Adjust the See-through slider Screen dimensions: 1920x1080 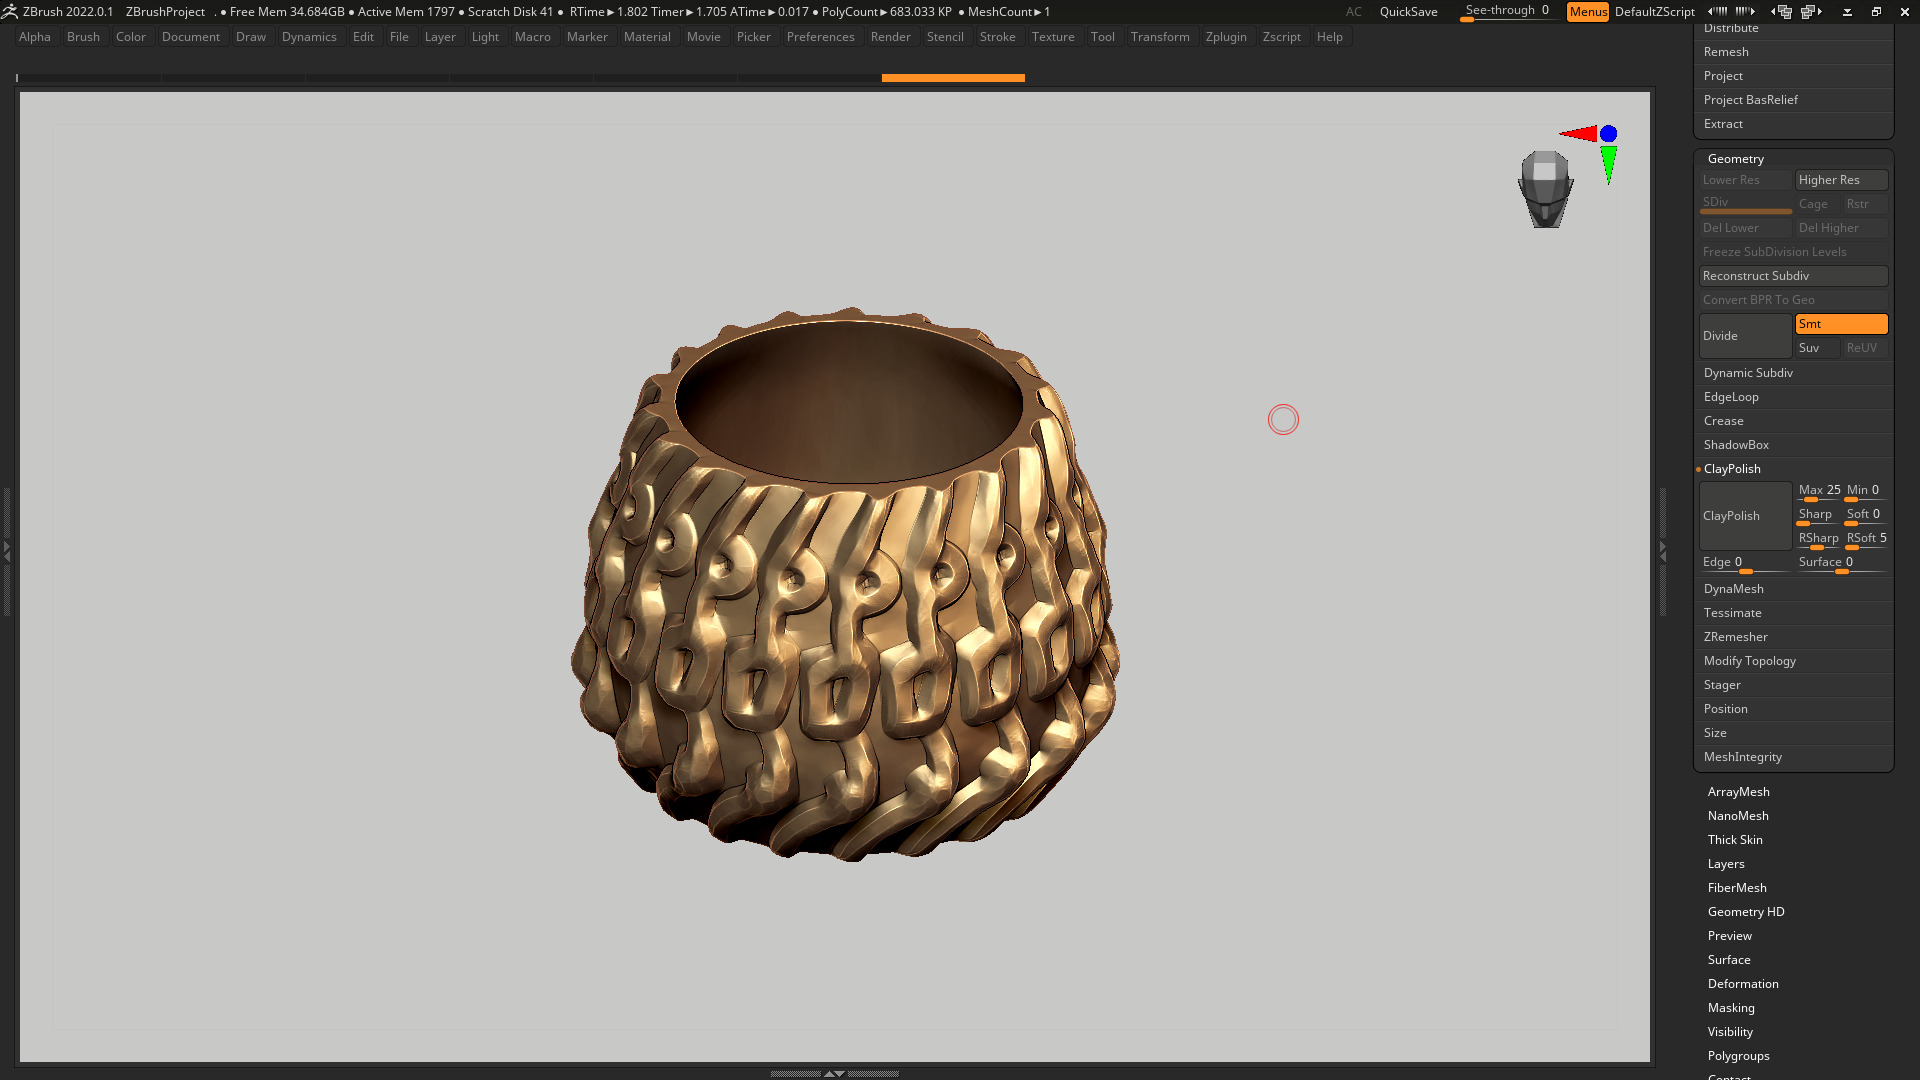(x=1507, y=11)
